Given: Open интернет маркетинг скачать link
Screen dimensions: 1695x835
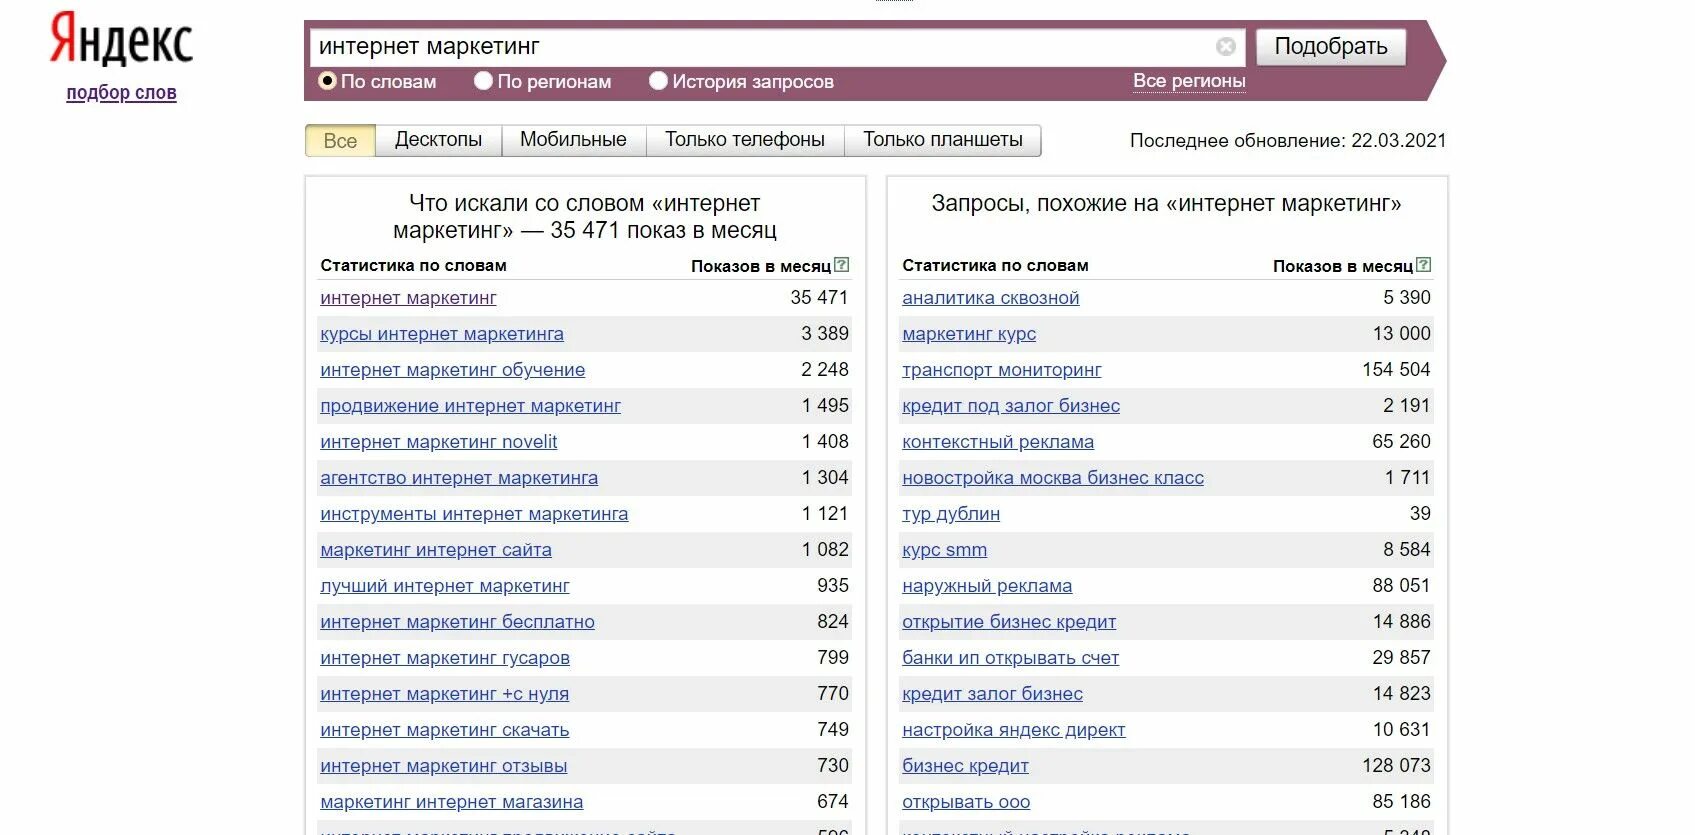Looking at the screenshot, I should coord(445,730).
